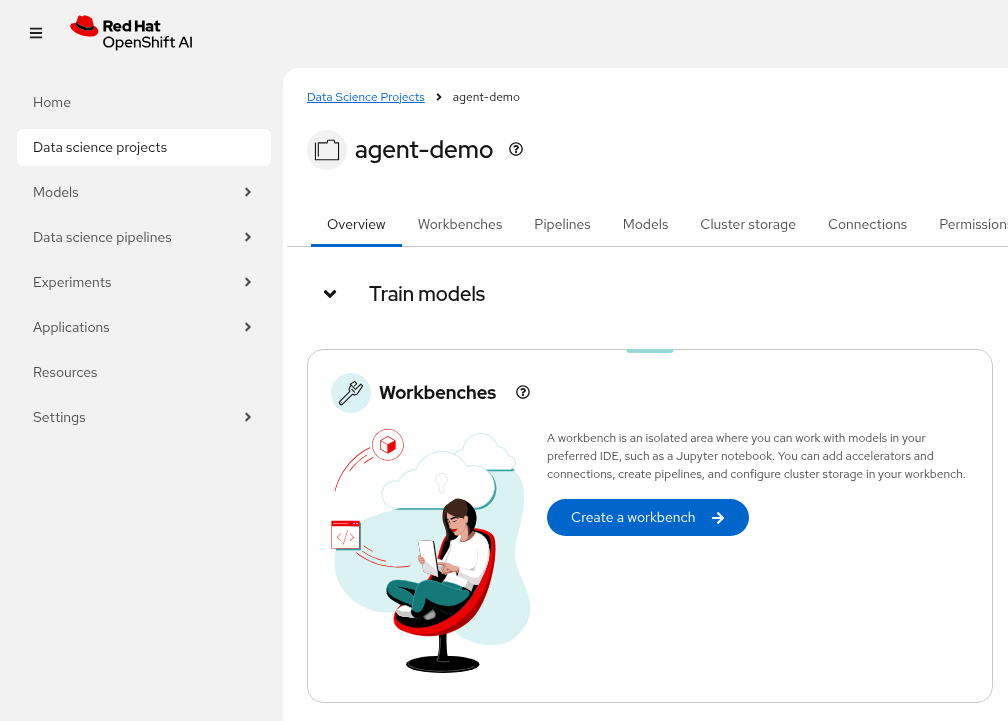Viewport: 1008px width, 721px height.
Task: Switch to the Pipelines tab
Action: 562,224
